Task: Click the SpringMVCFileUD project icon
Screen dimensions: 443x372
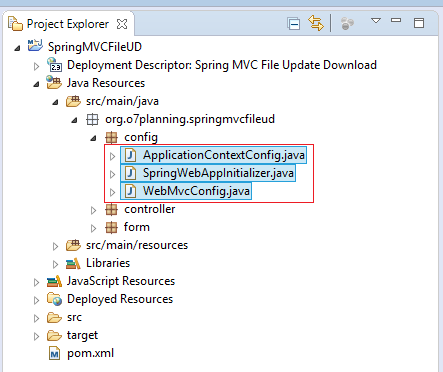Action: click(35, 46)
